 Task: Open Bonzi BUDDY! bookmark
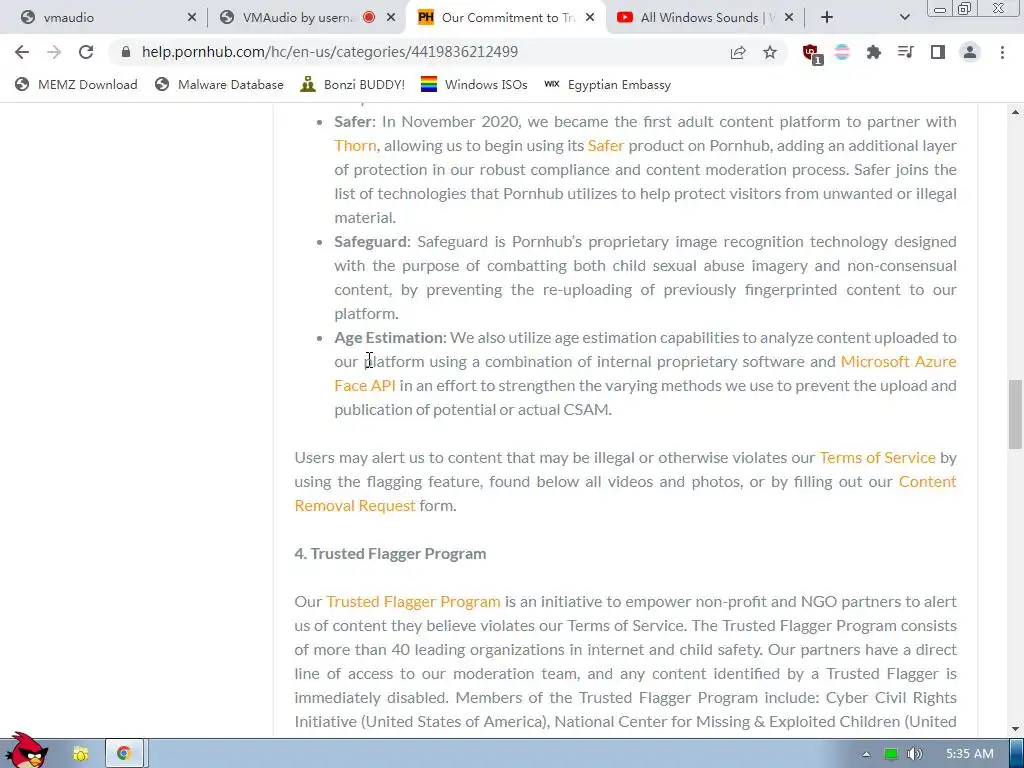(353, 84)
